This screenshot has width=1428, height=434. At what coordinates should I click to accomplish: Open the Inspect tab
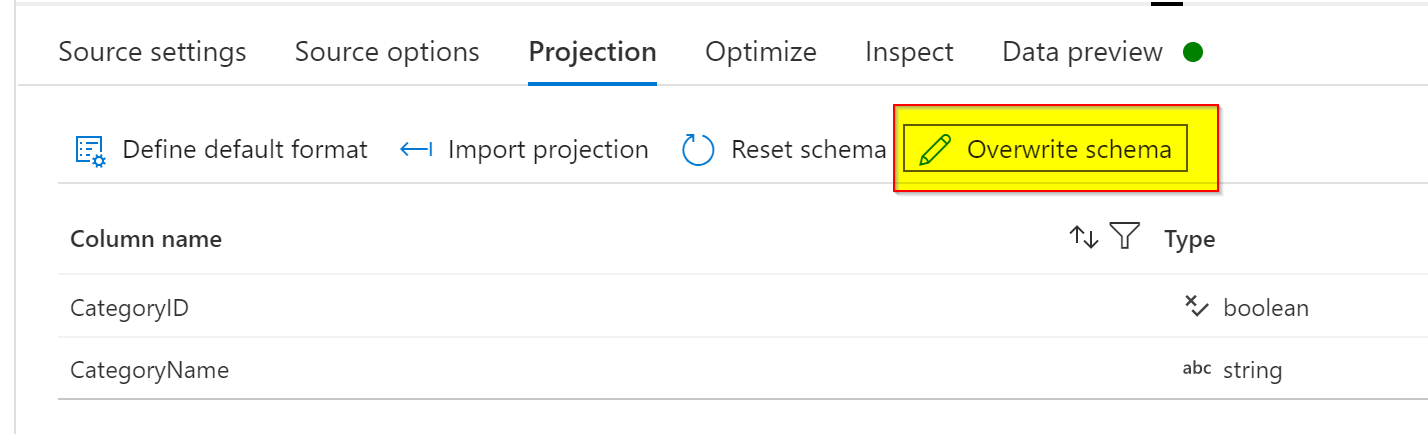pos(909,52)
